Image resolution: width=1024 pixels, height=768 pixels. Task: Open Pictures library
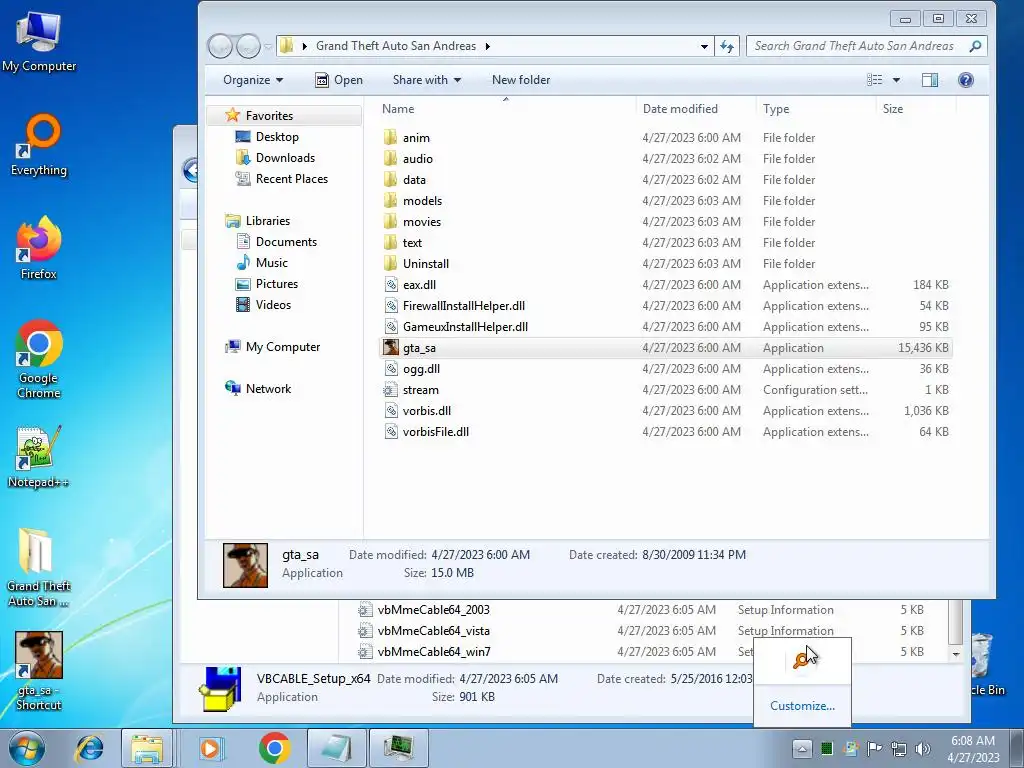(x=277, y=283)
